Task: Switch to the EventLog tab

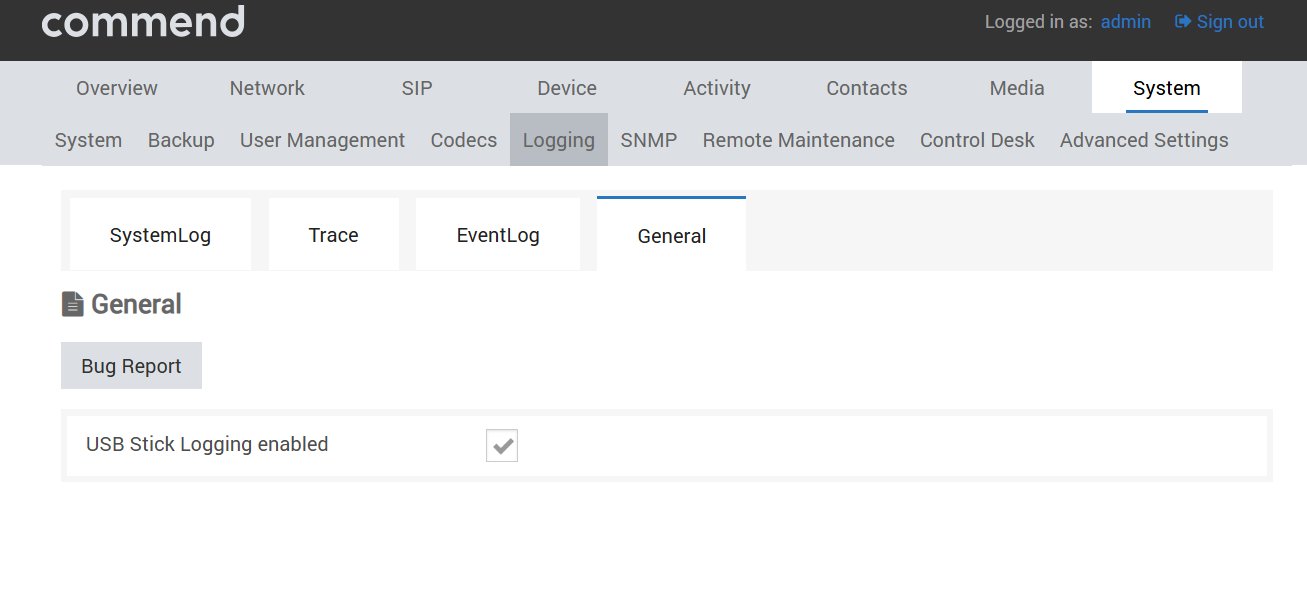Action: pyautogui.click(x=498, y=235)
